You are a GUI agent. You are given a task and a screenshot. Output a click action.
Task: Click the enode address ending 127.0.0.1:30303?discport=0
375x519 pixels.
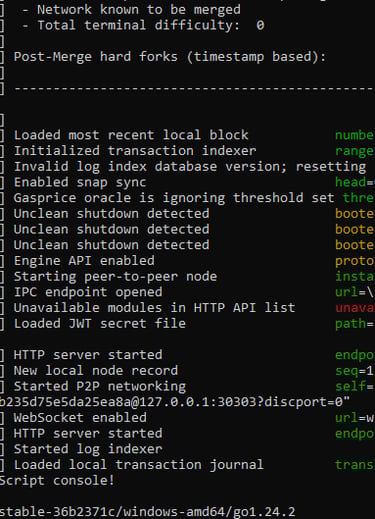(175, 402)
